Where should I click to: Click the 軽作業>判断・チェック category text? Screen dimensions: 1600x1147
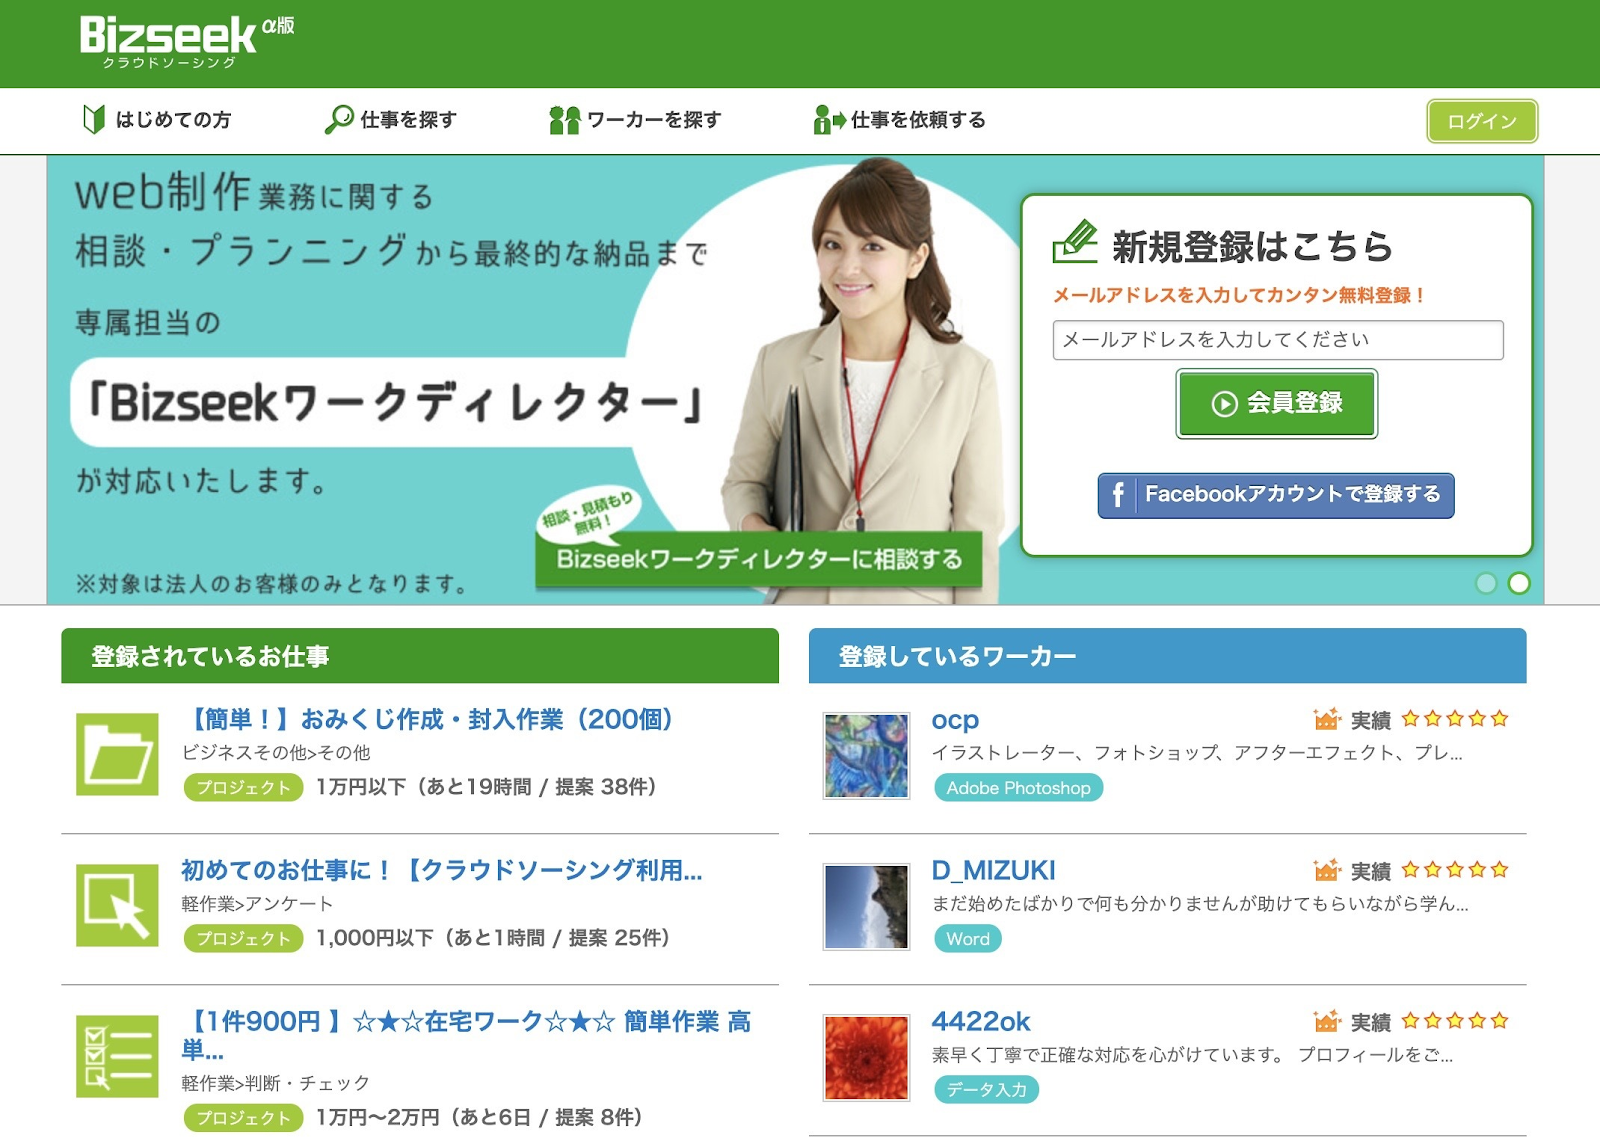(x=276, y=1083)
